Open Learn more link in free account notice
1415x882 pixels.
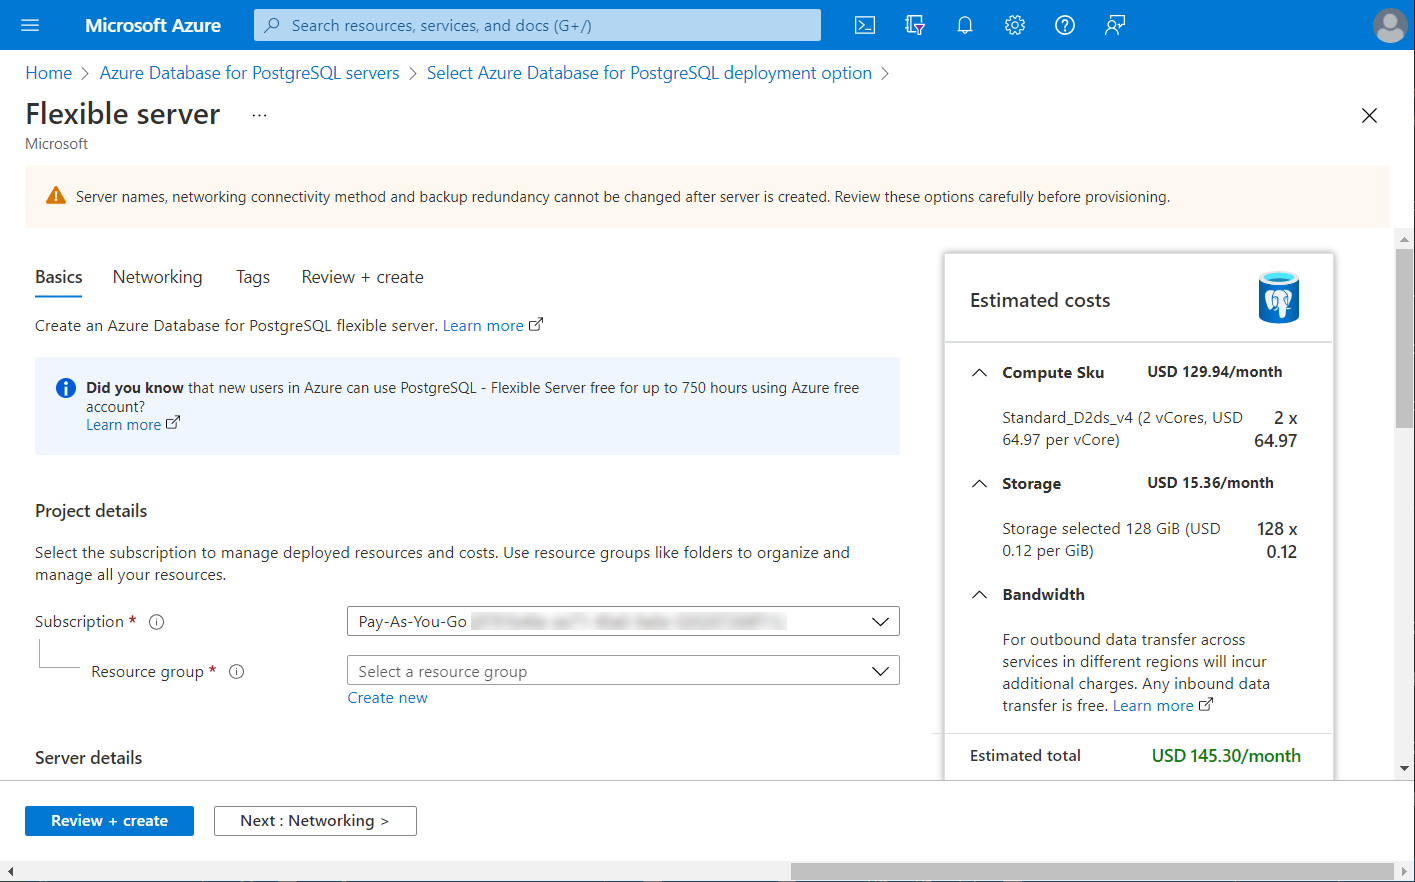pos(133,425)
